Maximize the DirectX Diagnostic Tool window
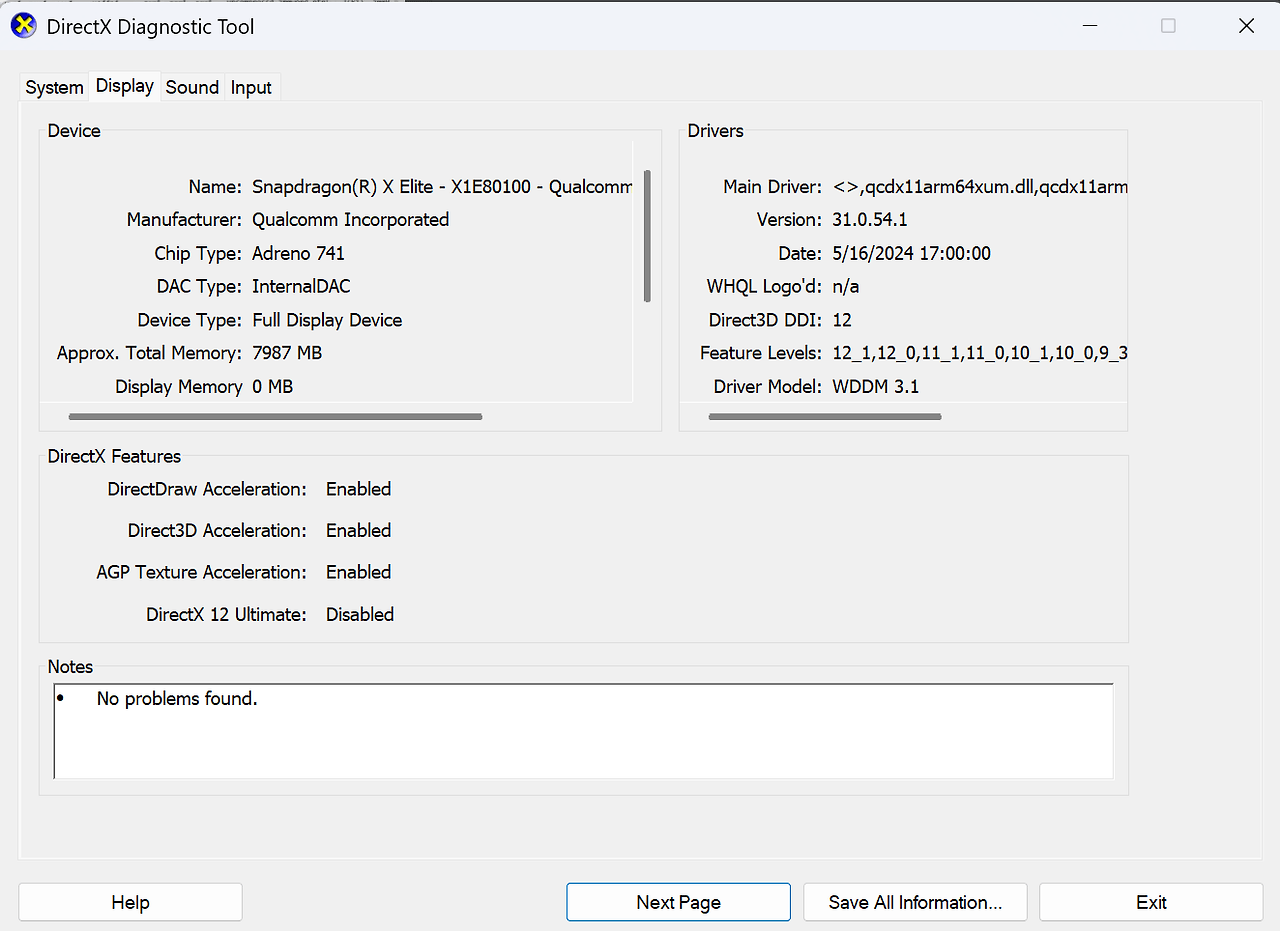 coord(1168,26)
